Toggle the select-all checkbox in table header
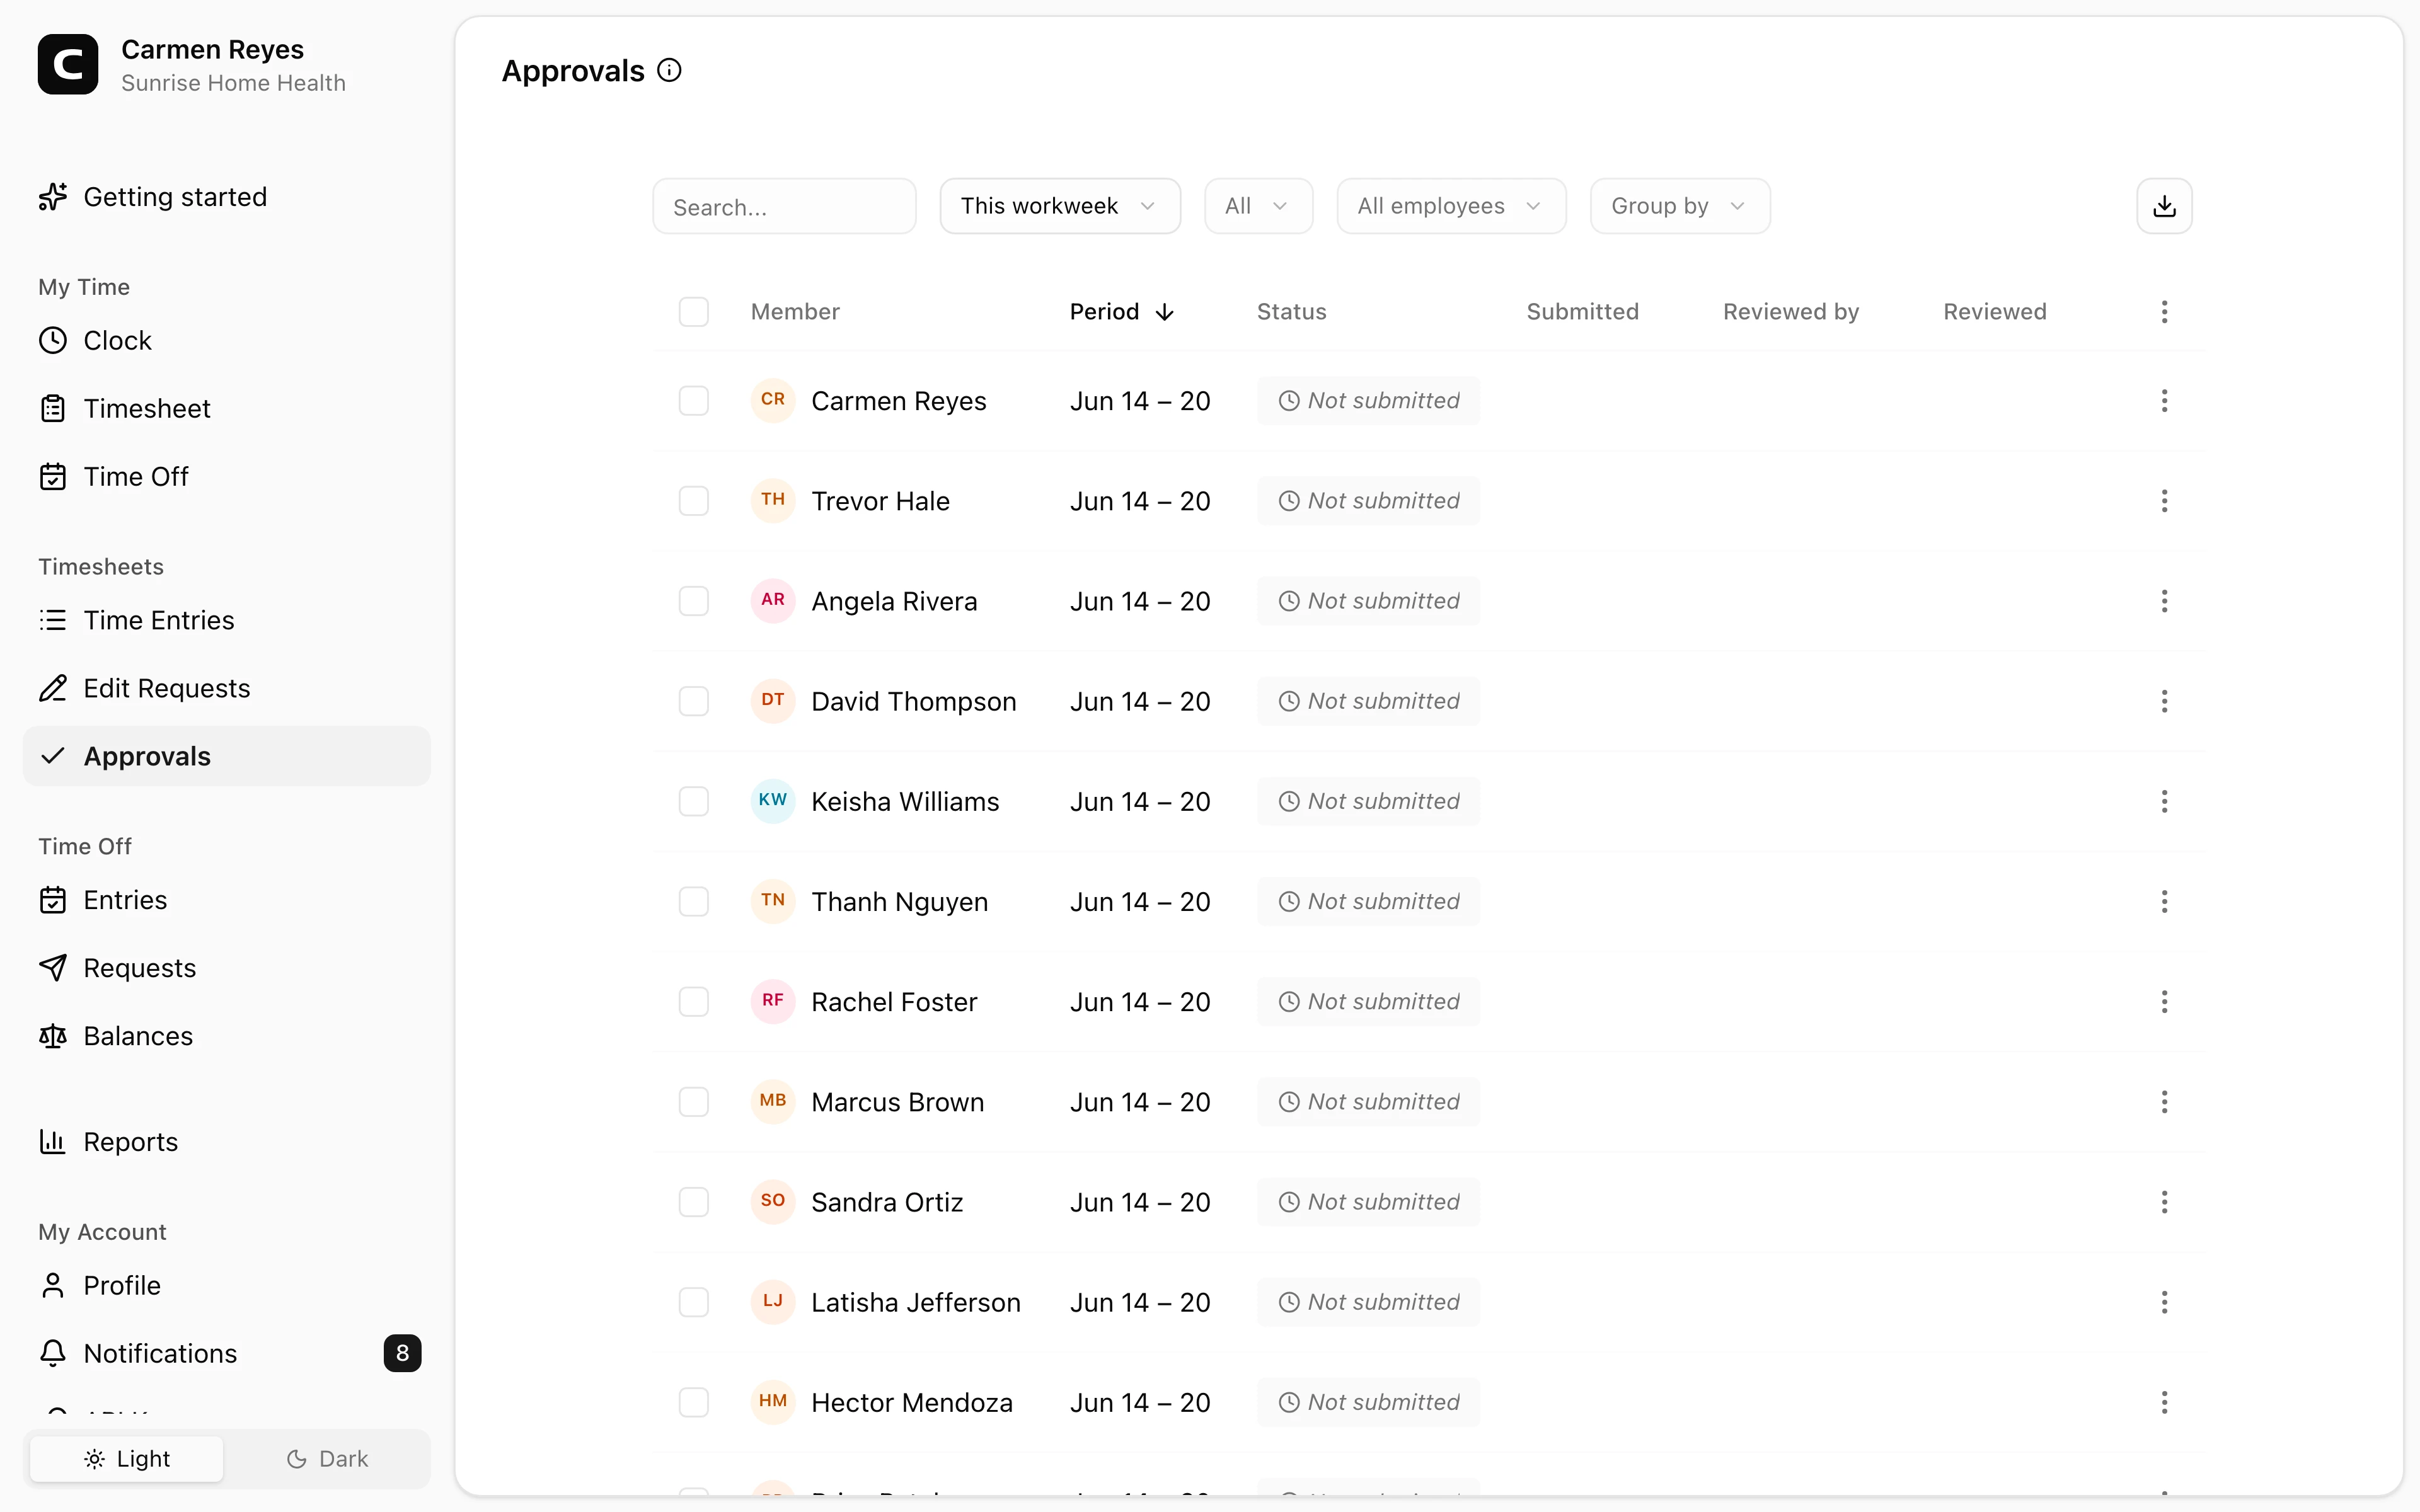 [x=694, y=312]
